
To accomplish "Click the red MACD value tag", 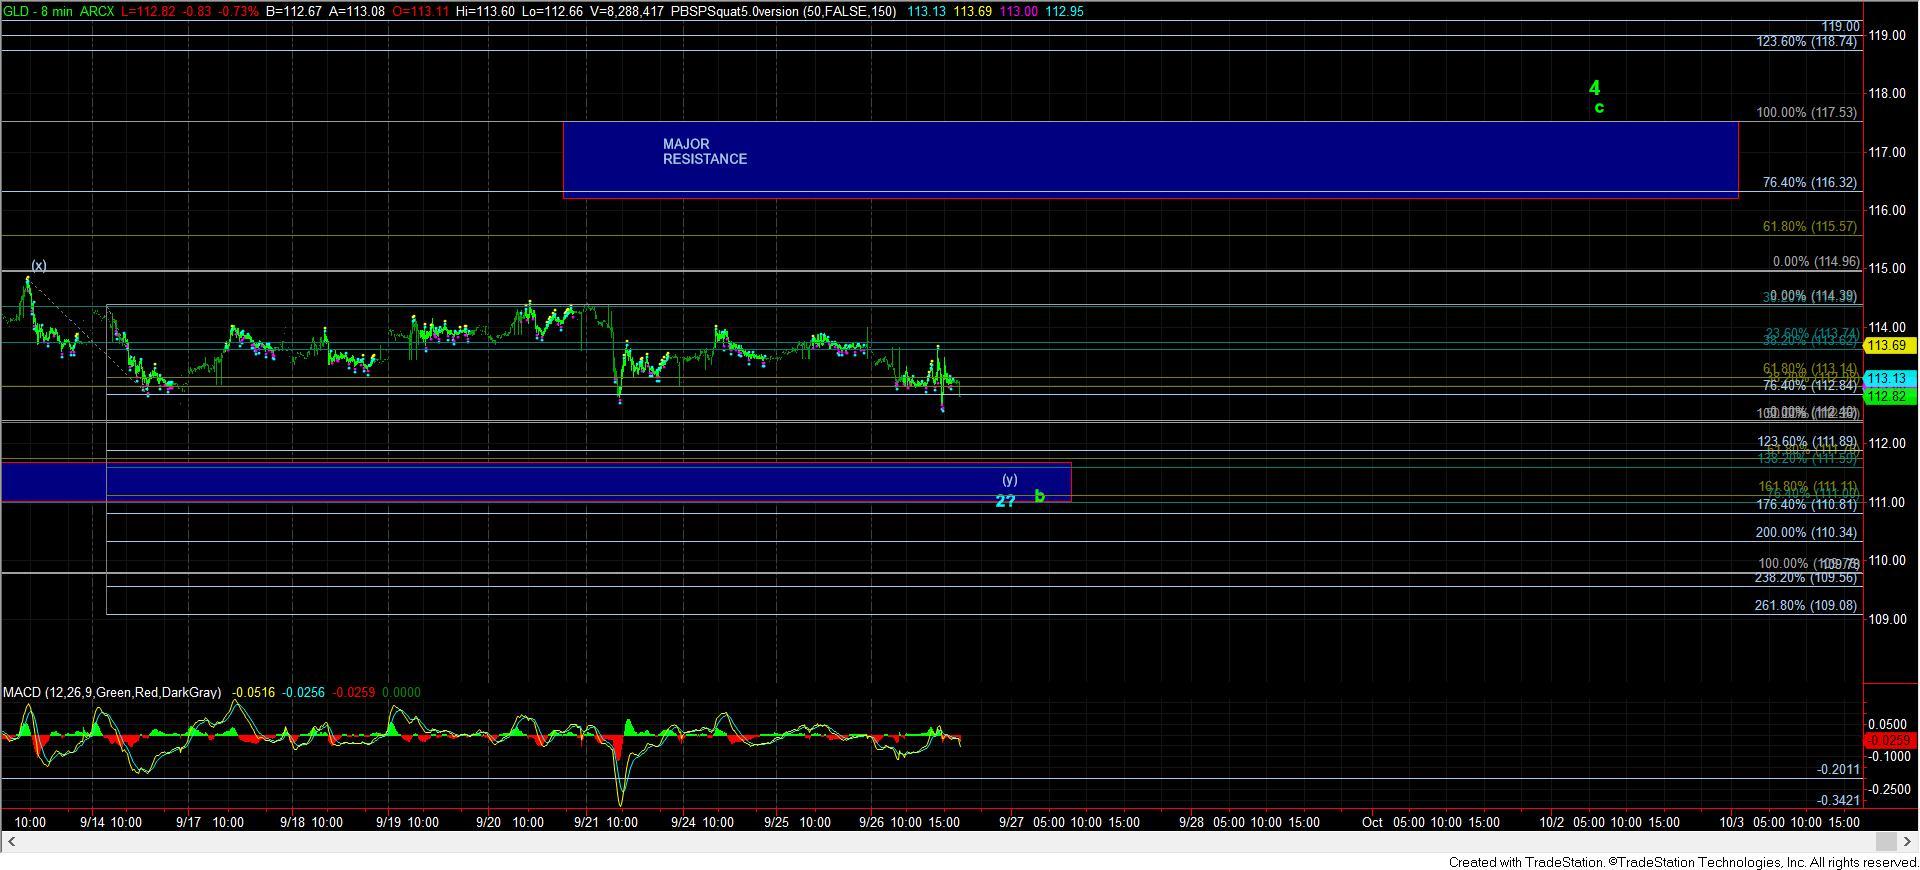I will click(x=1890, y=741).
